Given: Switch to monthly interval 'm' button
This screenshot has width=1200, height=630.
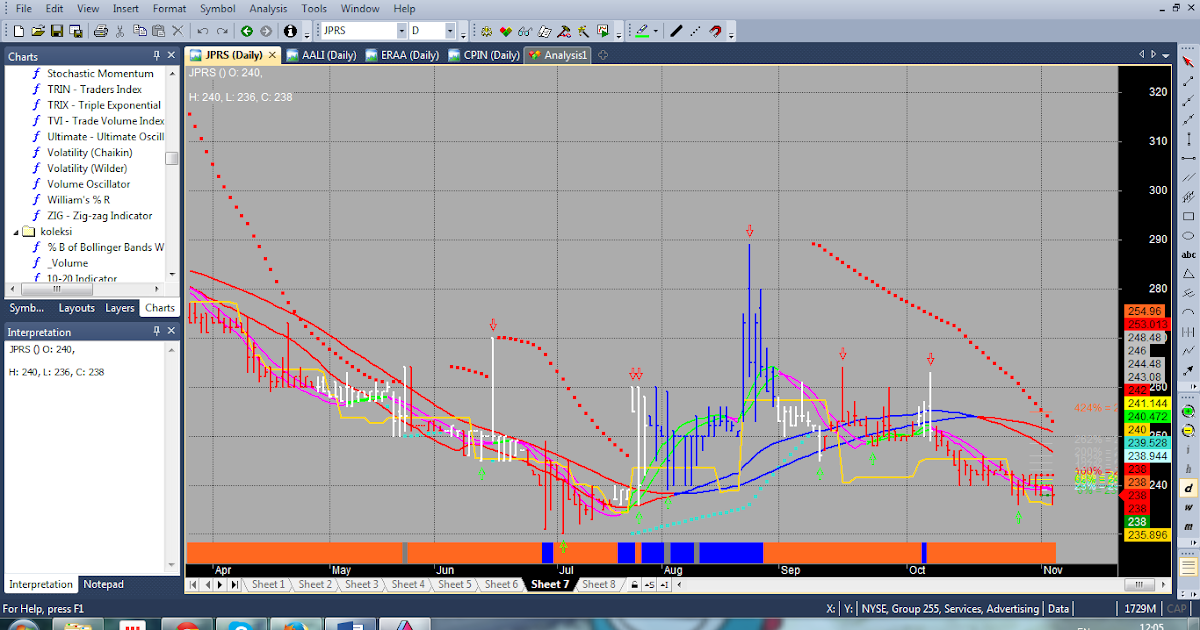Looking at the screenshot, I should click(x=1188, y=526).
